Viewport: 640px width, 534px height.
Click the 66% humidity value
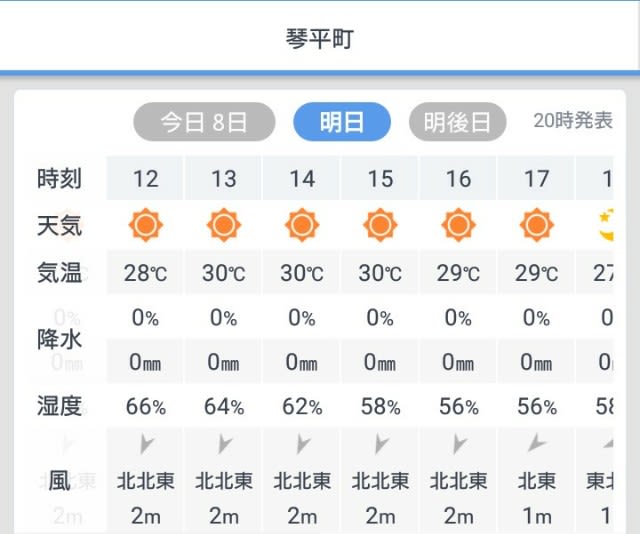click(x=146, y=407)
